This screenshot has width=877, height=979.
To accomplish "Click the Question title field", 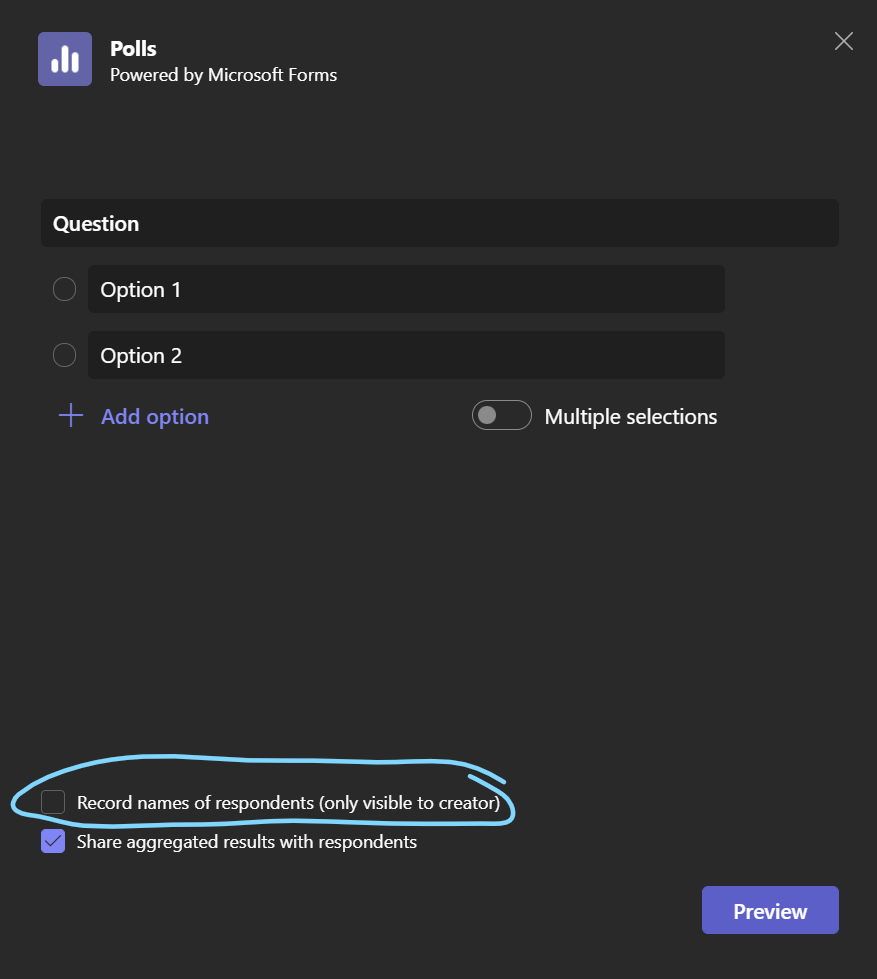I will 440,222.
